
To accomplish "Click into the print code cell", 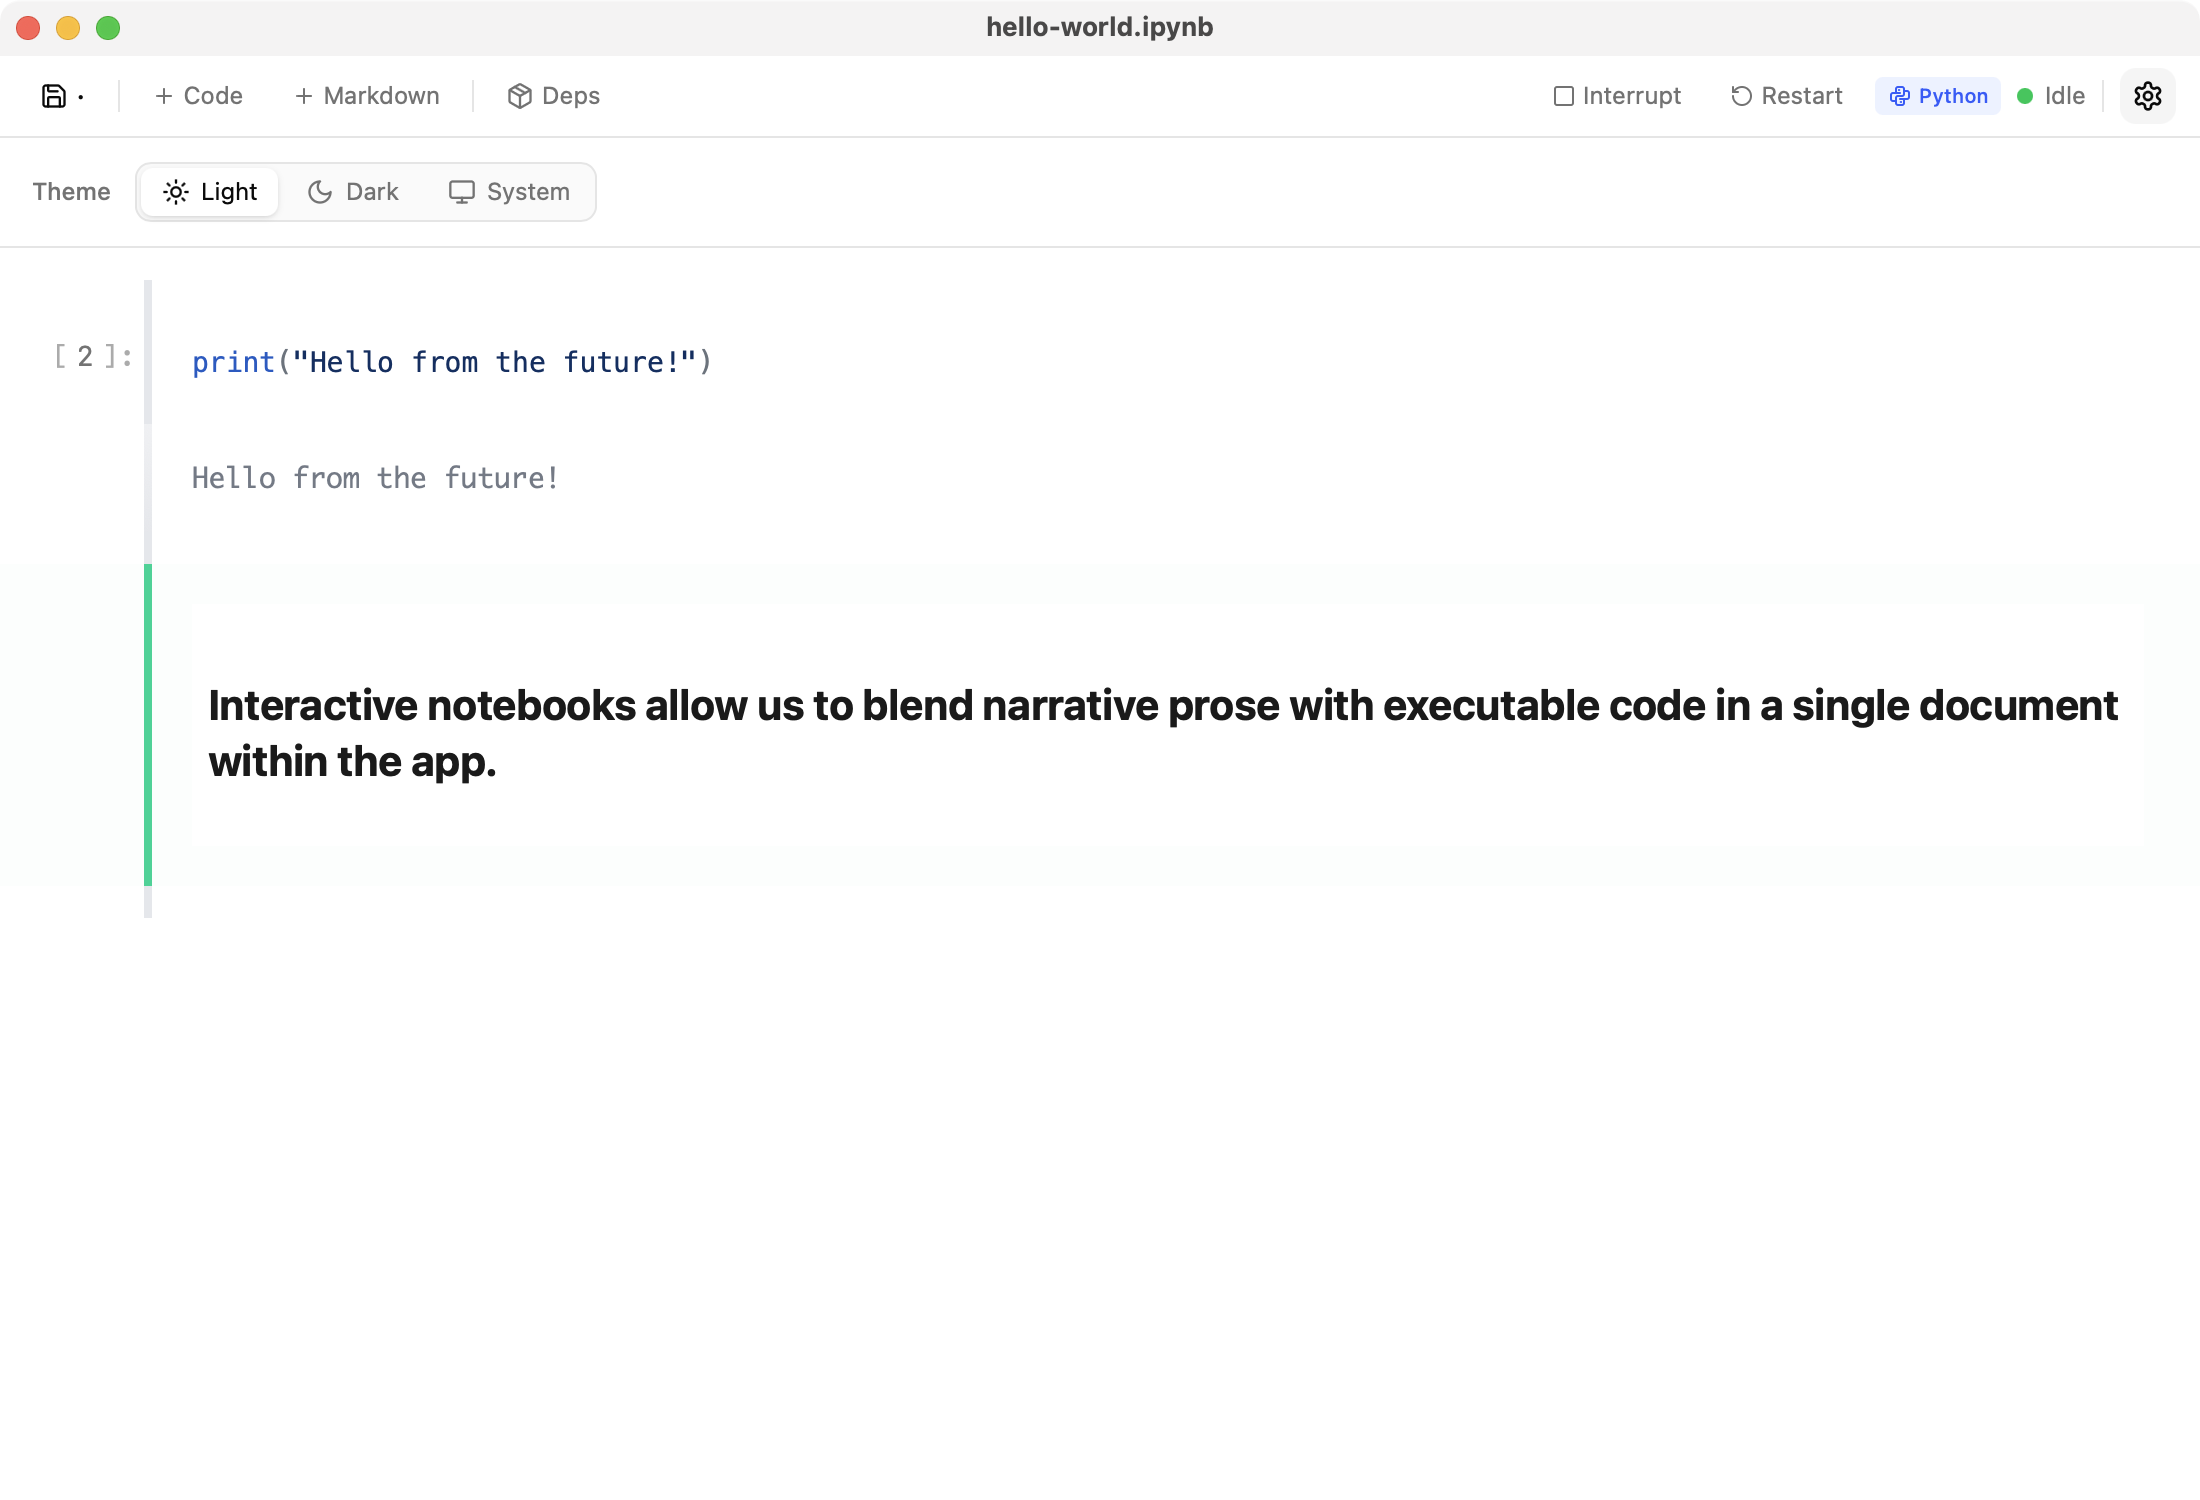I will [451, 362].
